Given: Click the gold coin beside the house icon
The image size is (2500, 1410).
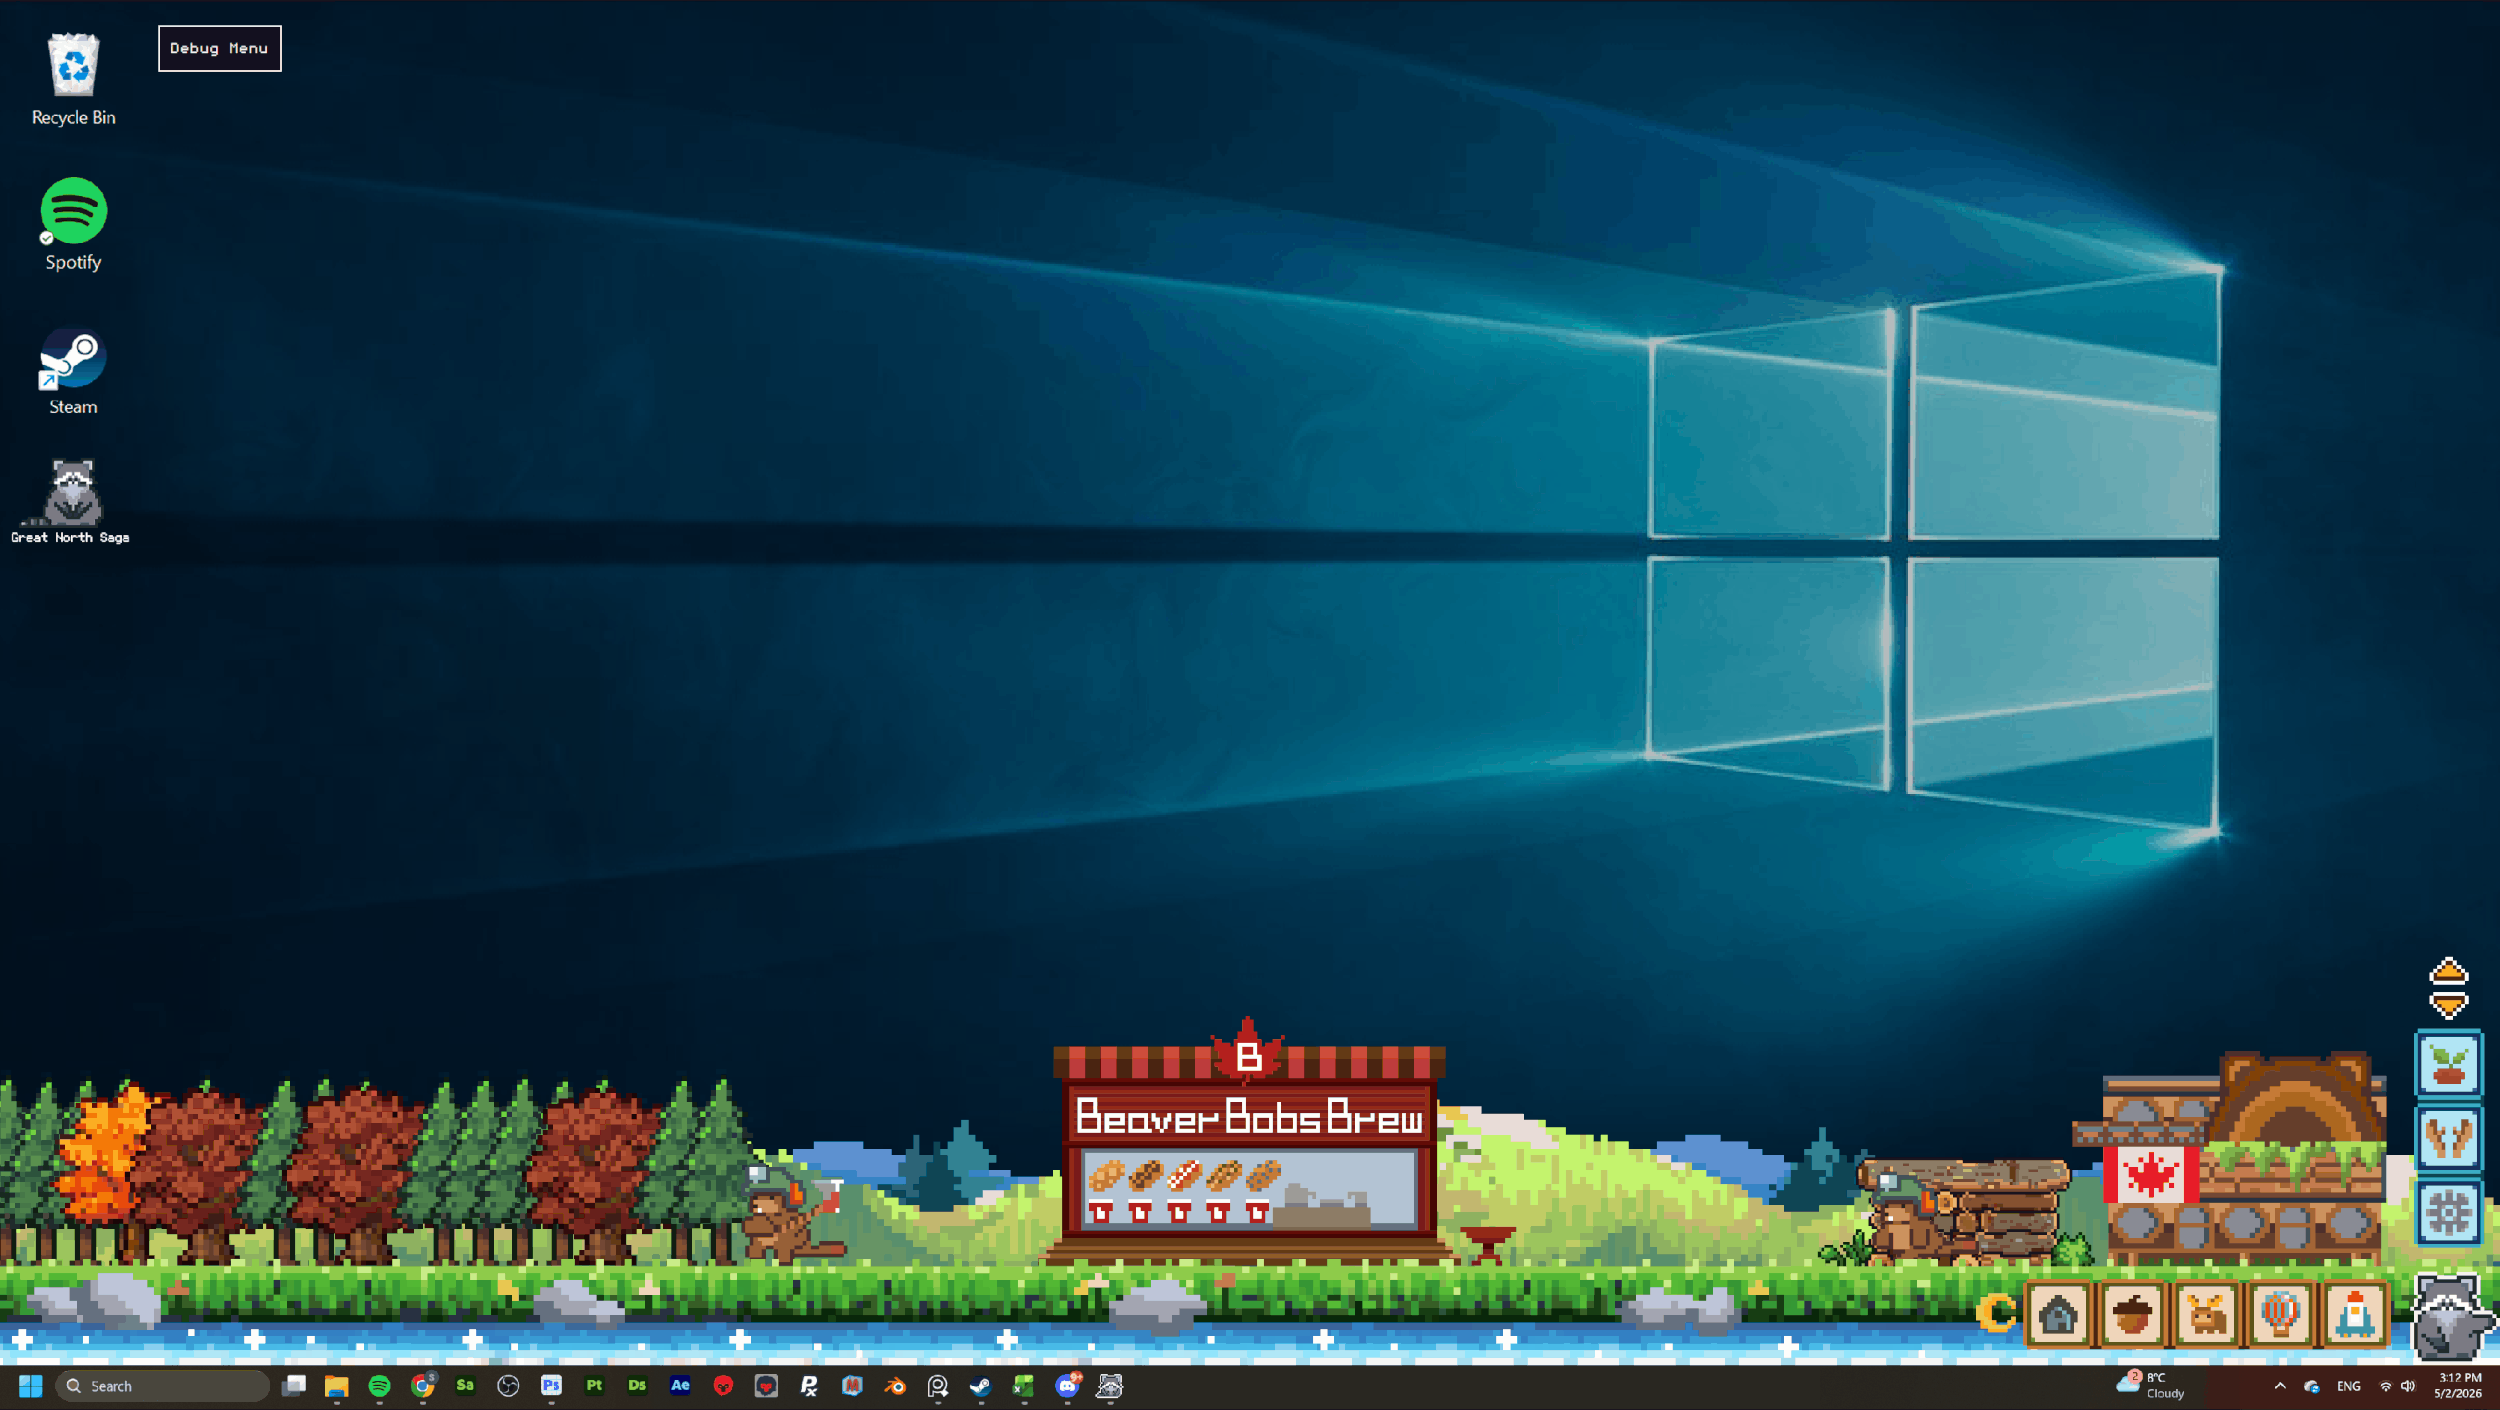Looking at the screenshot, I should pyautogui.click(x=1996, y=1313).
